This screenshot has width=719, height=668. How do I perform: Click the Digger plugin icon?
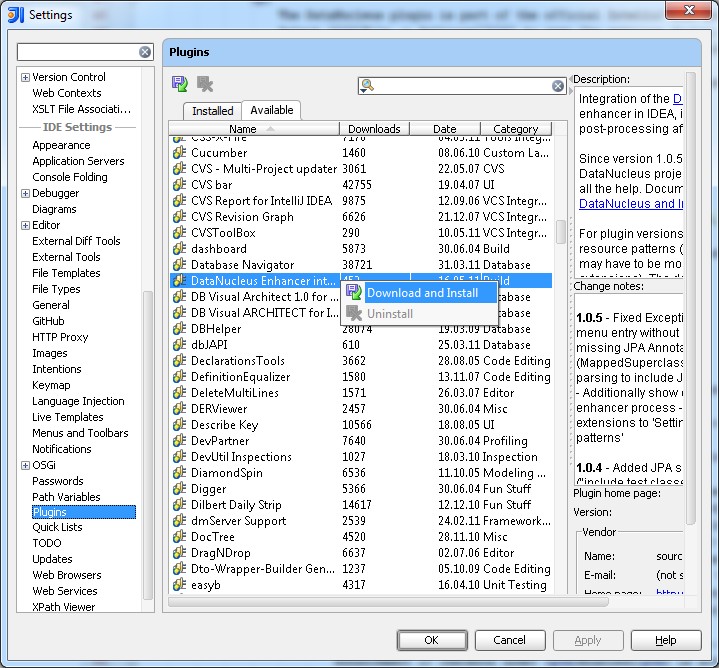click(x=179, y=488)
